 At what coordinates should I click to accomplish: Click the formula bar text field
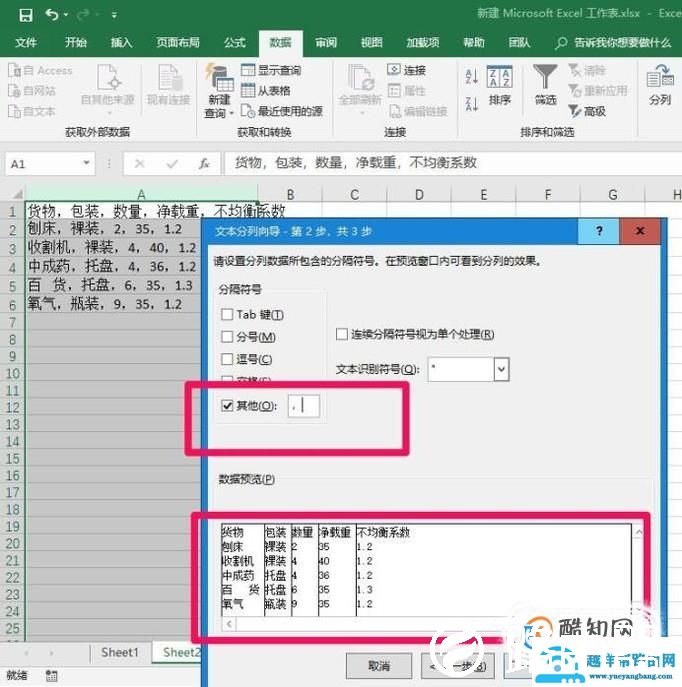tap(453, 163)
